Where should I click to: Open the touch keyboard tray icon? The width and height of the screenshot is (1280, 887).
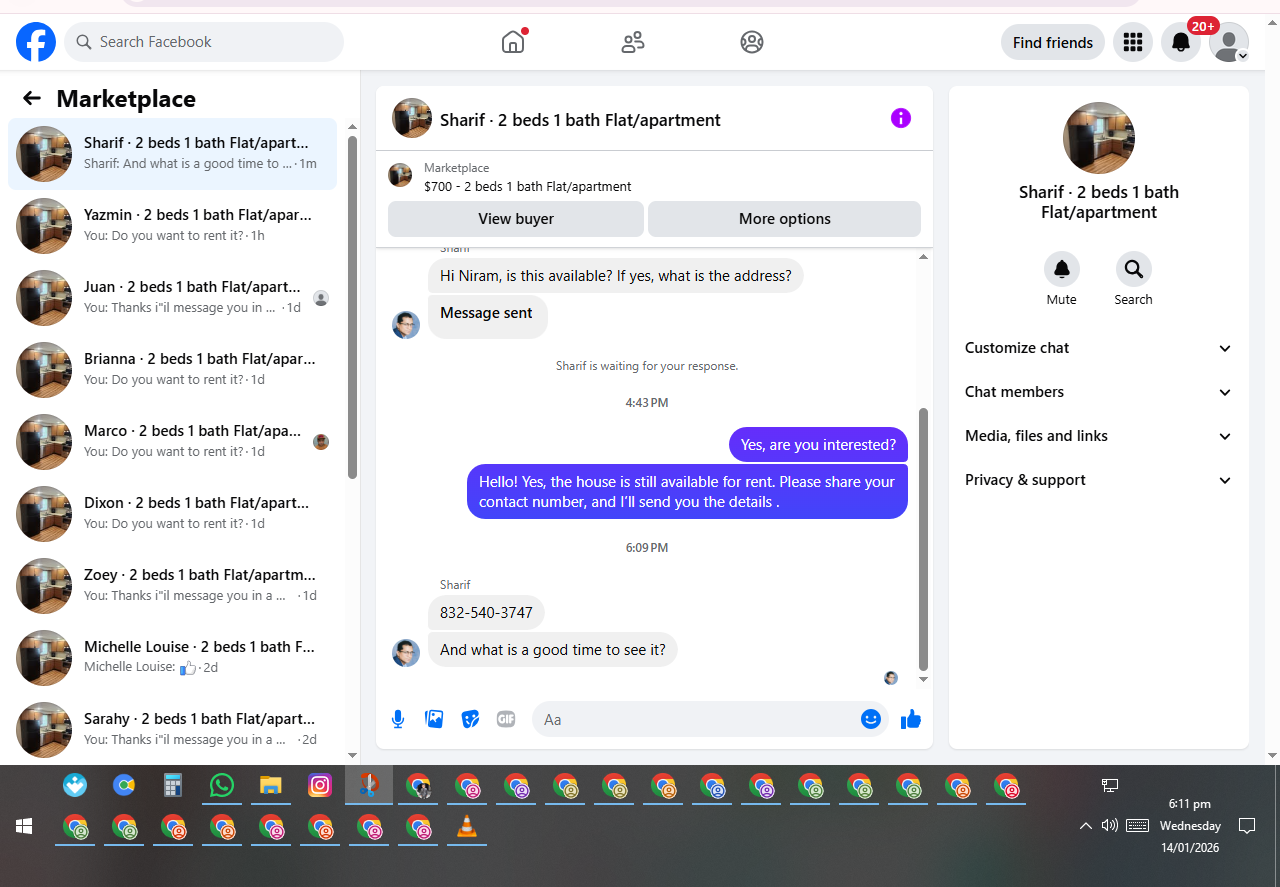(x=1137, y=826)
